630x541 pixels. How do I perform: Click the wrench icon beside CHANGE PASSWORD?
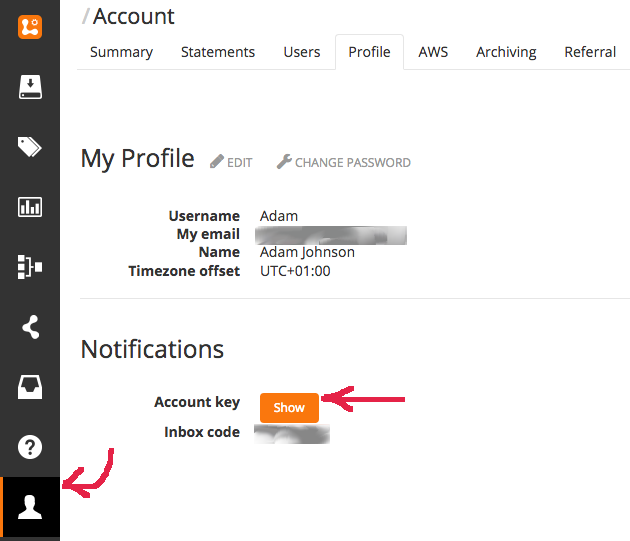pos(284,161)
